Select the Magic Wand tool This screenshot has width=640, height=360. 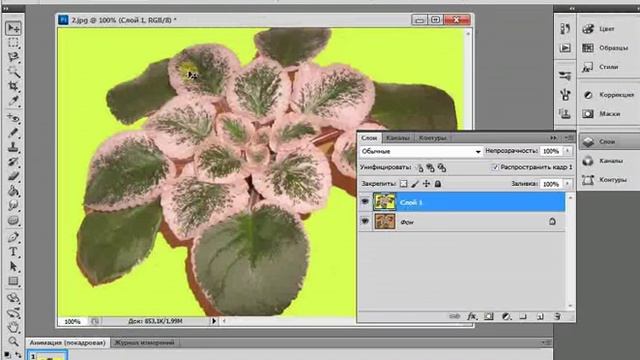13,72
